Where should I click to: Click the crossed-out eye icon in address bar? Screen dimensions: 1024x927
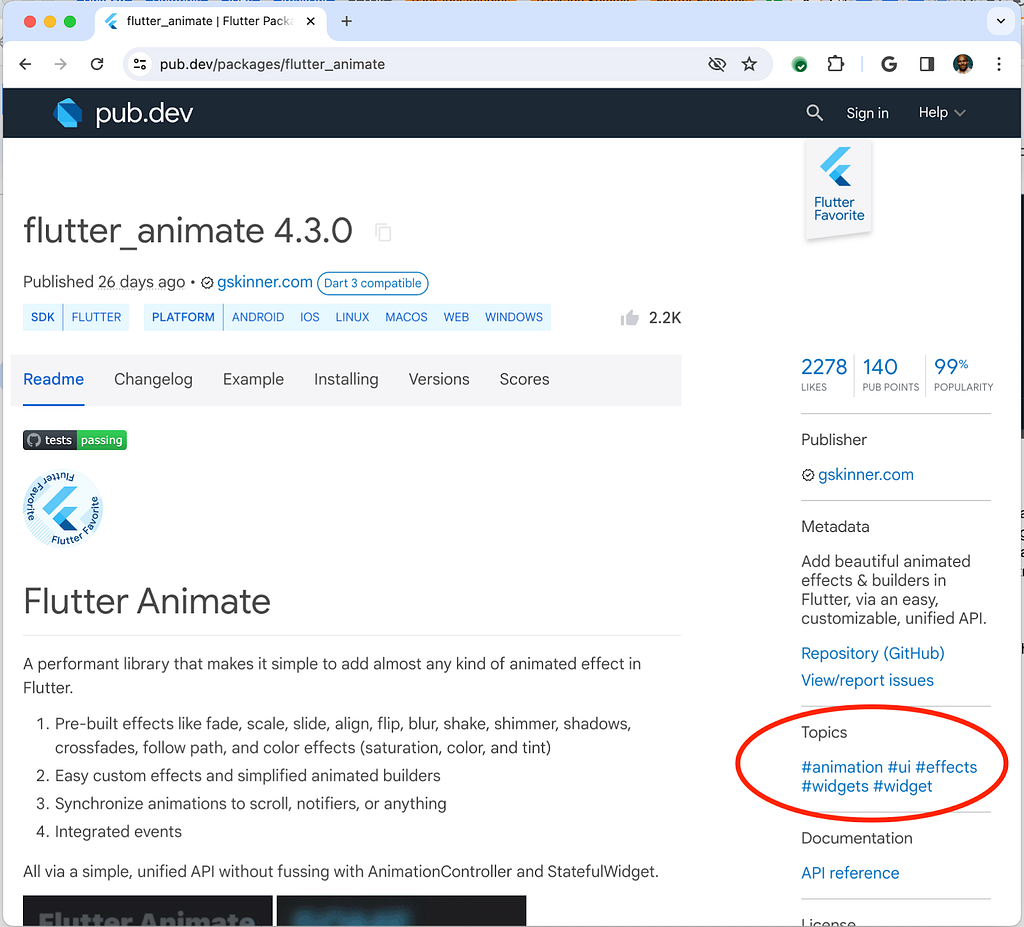(717, 64)
